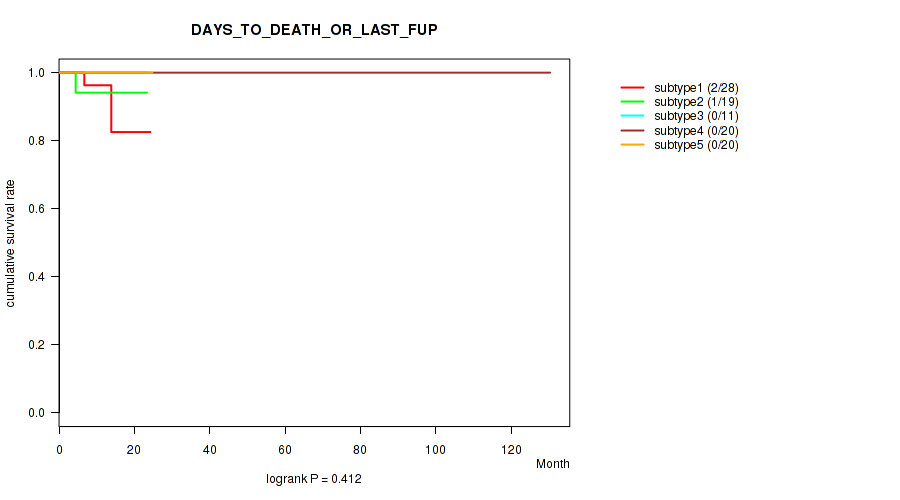Click the 100 tick on the x-axis
The image size is (900, 500).
point(435,448)
